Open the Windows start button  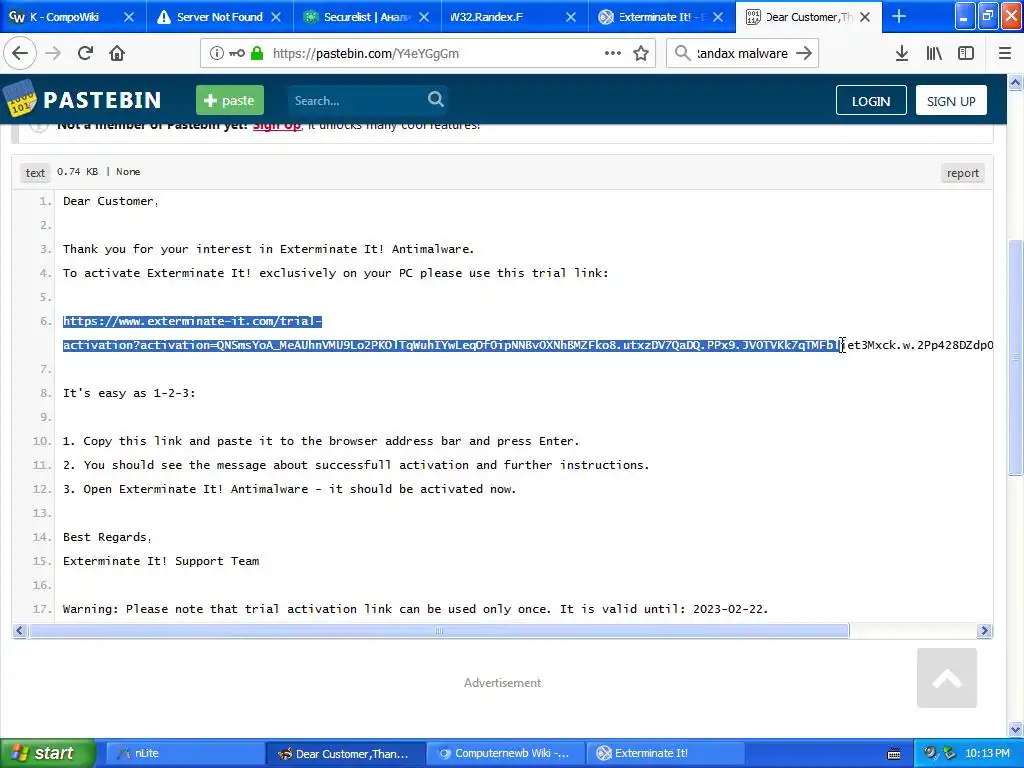[47, 753]
